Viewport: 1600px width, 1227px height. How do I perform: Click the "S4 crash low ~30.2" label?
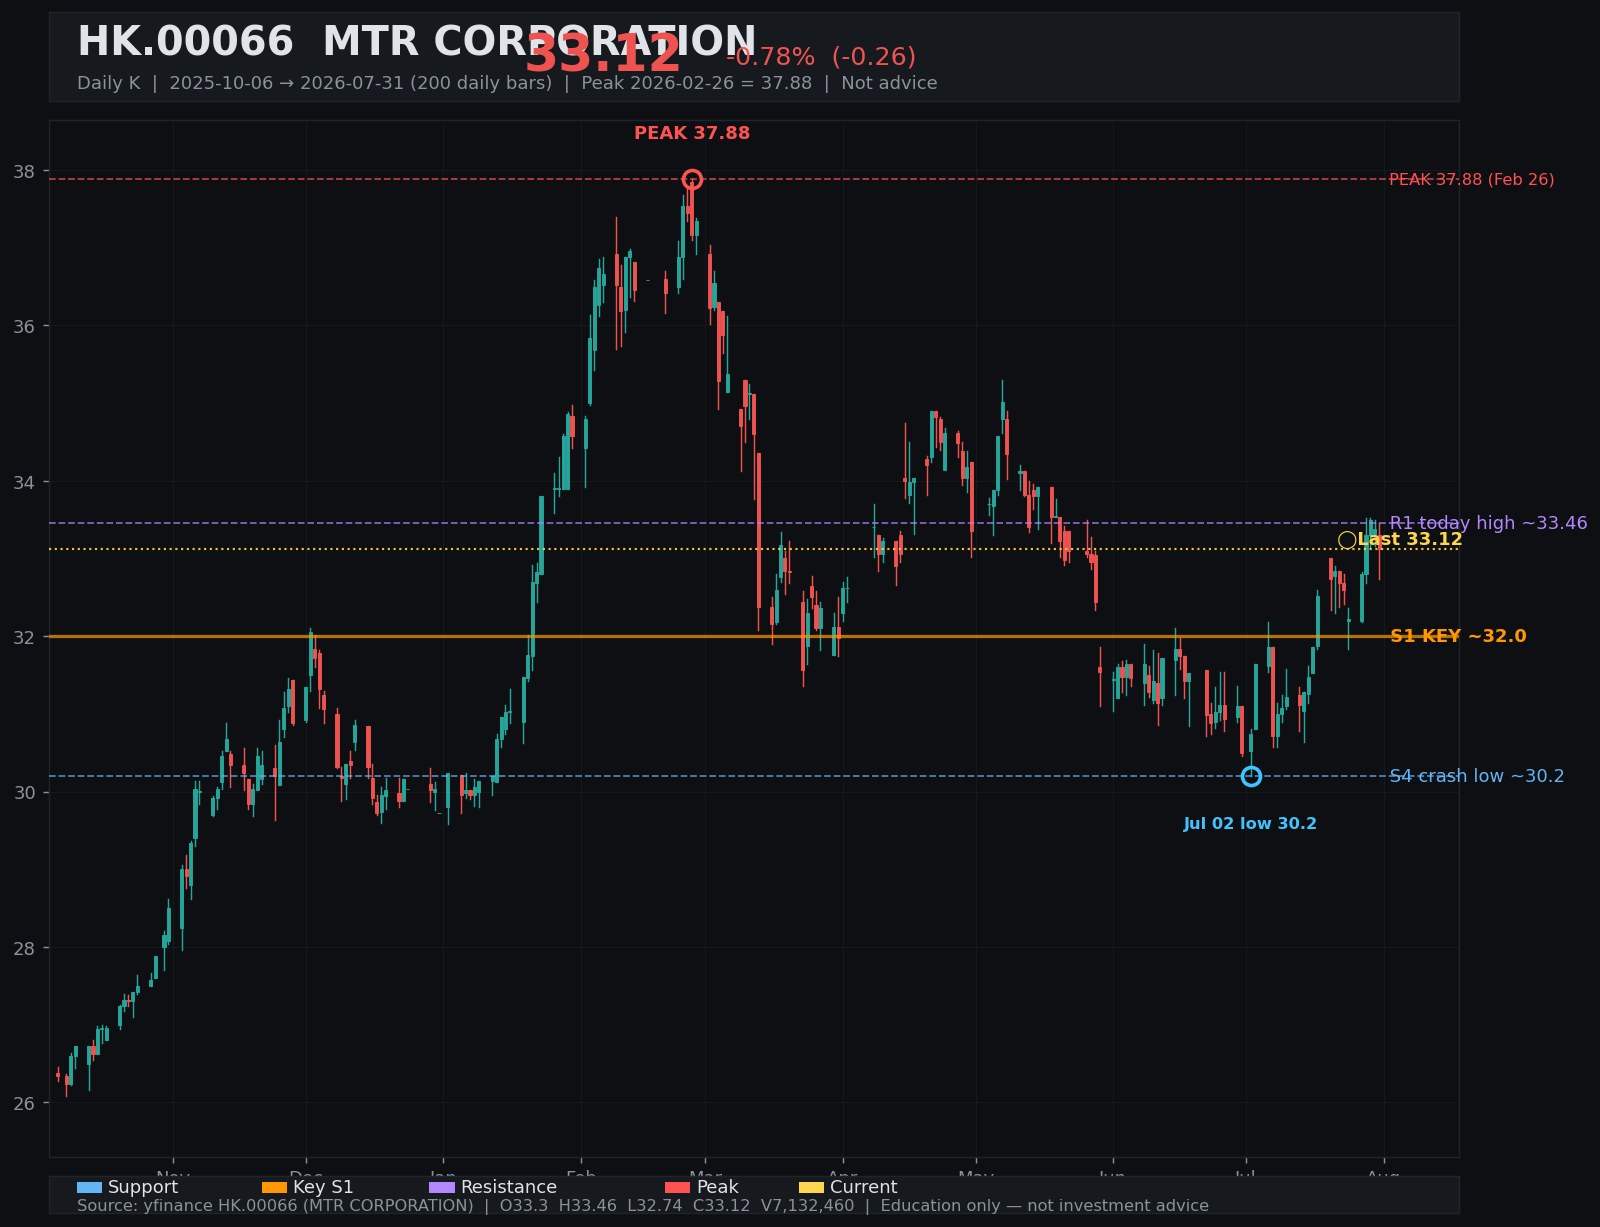pyautogui.click(x=1477, y=776)
